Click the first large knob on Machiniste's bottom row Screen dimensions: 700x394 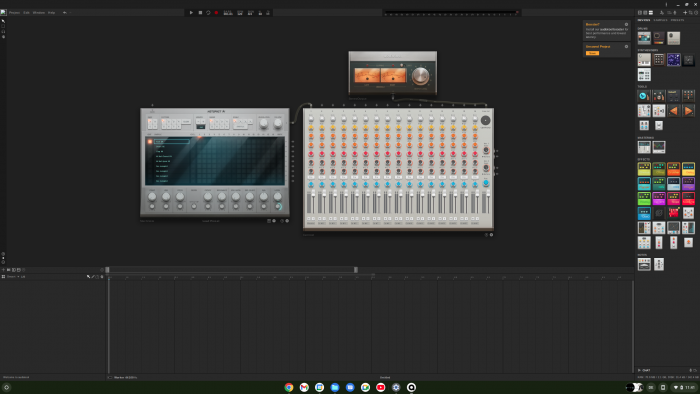(152, 196)
